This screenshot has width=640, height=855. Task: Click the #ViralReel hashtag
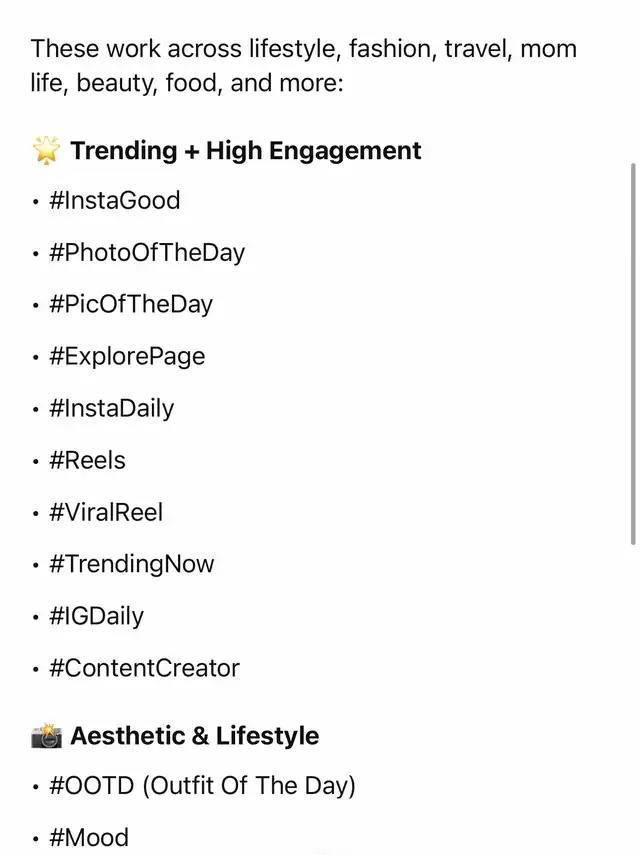click(106, 512)
